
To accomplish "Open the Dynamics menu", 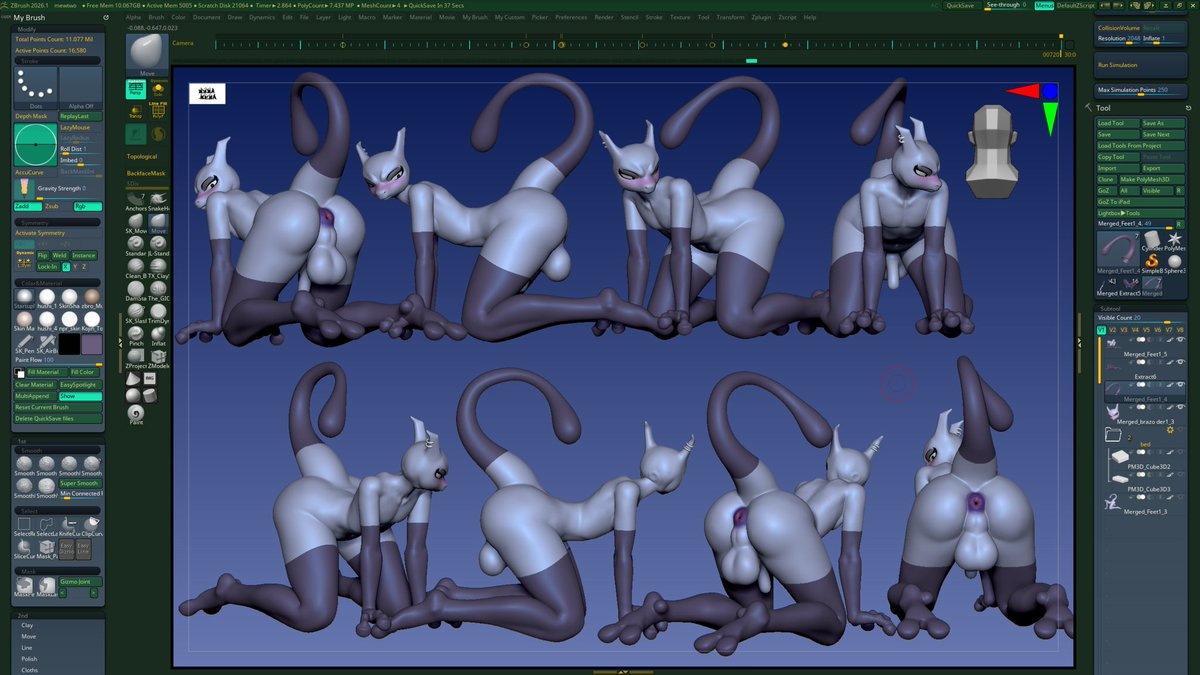I will (262, 17).
